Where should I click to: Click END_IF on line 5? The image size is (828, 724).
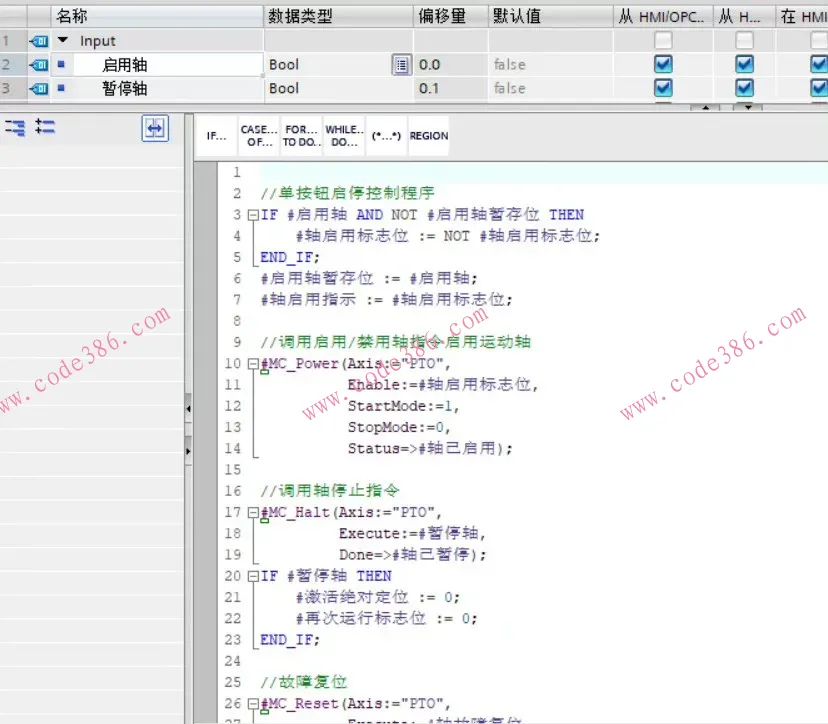click(x=290, y=257)
